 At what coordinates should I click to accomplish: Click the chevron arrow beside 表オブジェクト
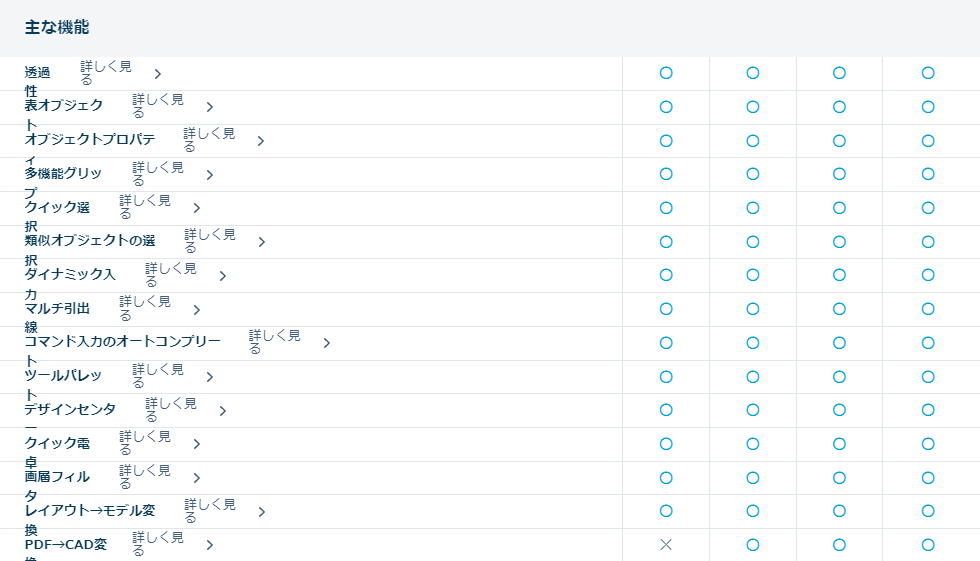[210, 107]
